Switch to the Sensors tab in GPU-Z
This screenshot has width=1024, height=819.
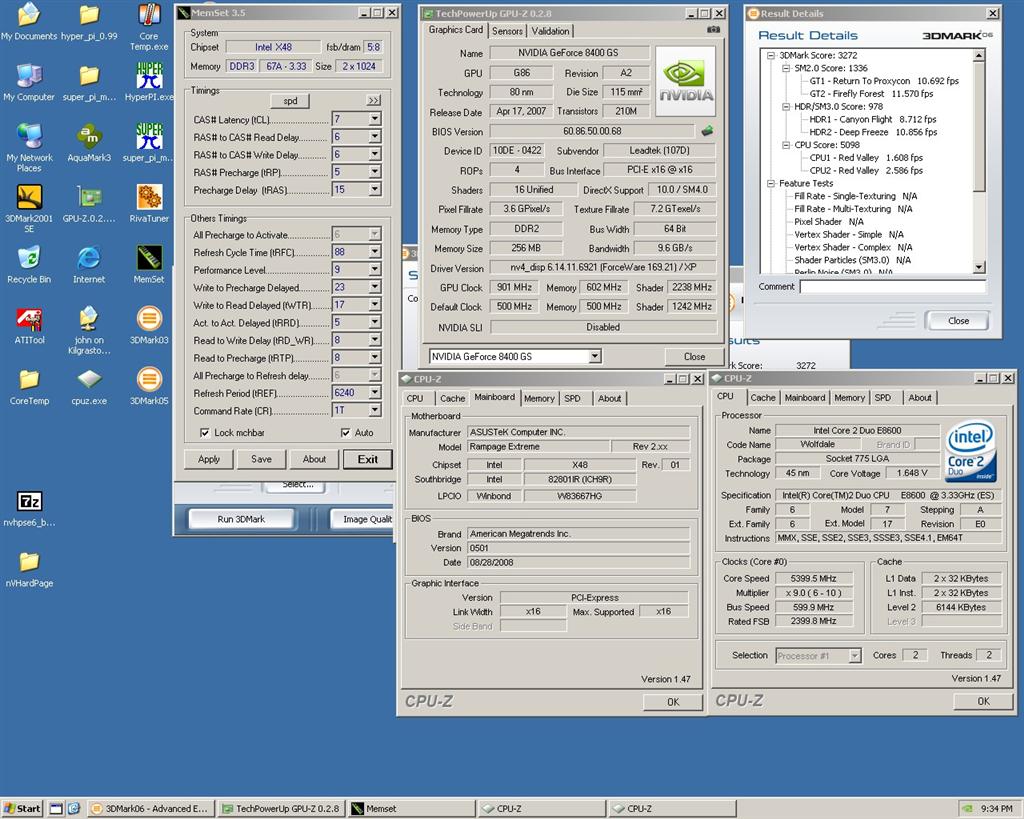pyautogui.click(x=507, y=31)
